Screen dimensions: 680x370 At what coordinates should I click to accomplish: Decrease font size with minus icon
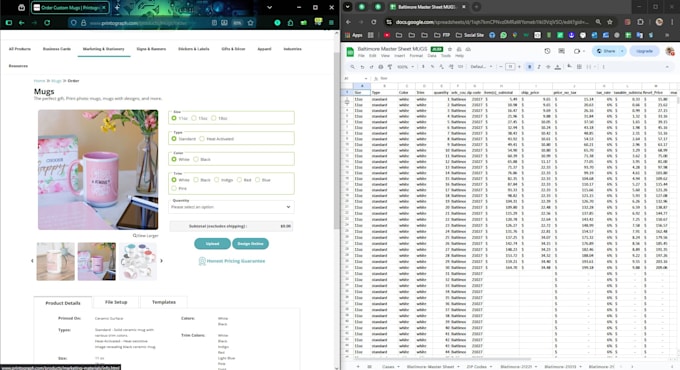(x=501, y=67)
